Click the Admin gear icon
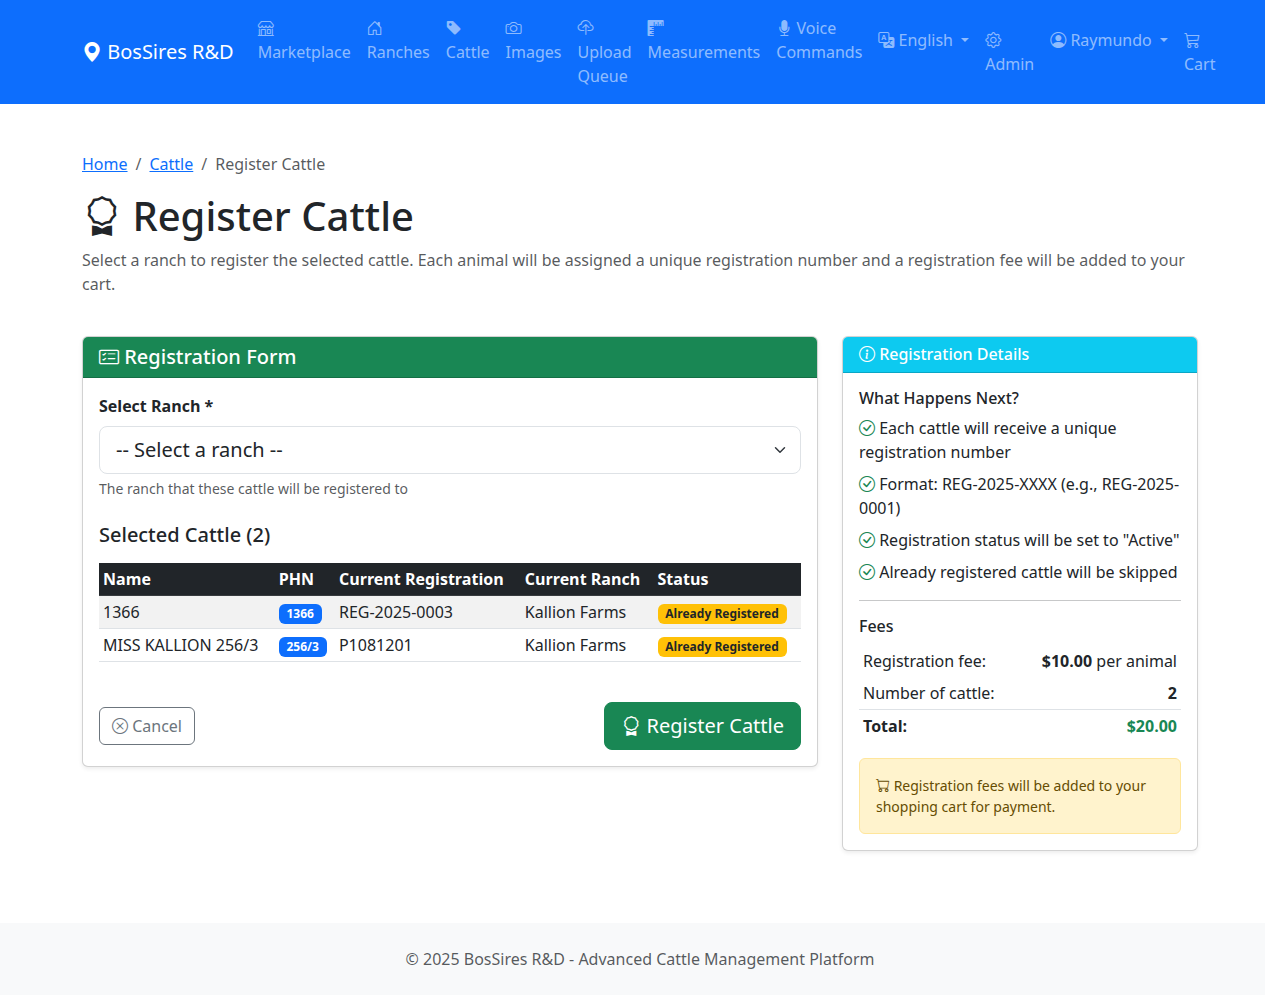1265x995 pixels. coord(993,40)
